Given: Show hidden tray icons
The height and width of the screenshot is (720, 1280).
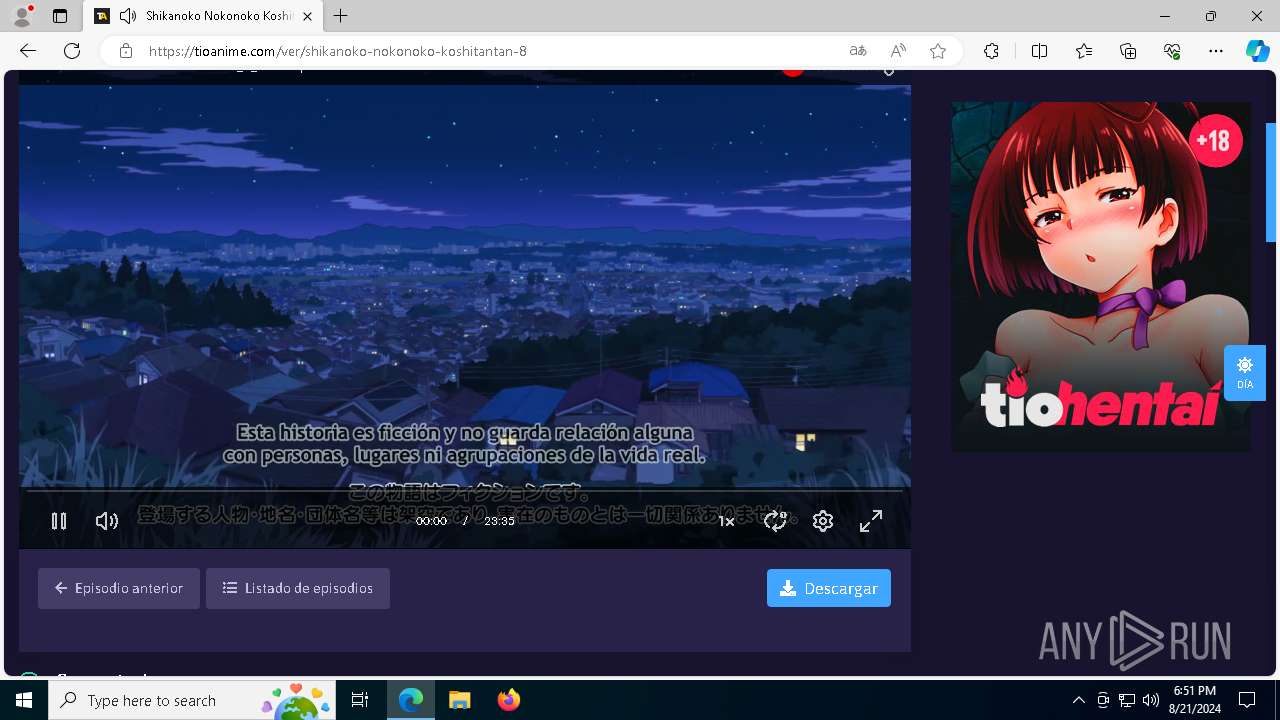Looking at the screenshot, I should coord(1078,700).
